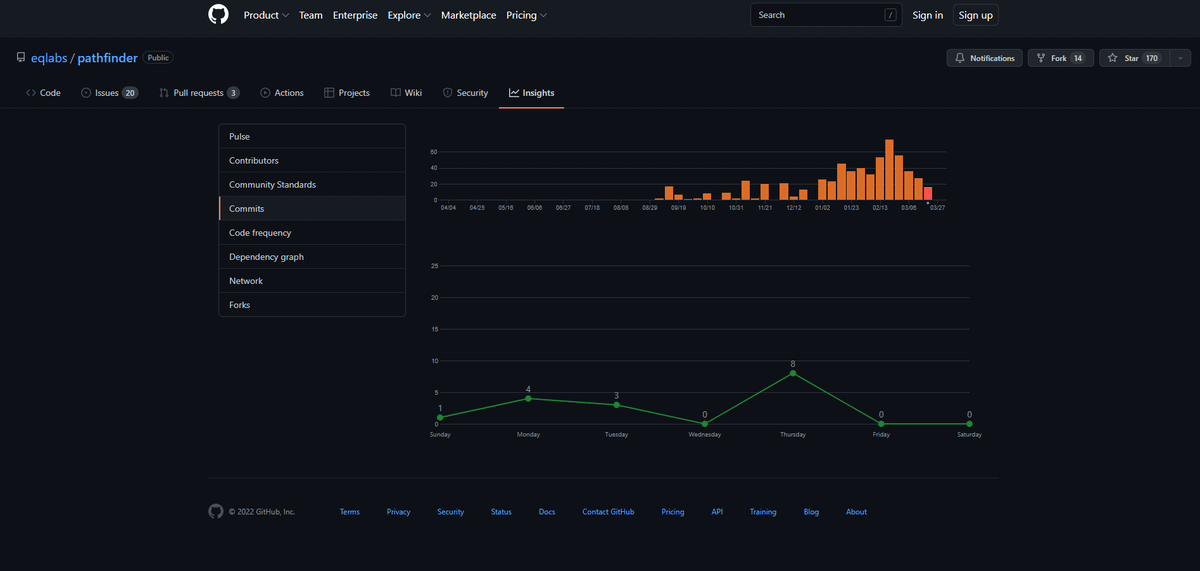Open Code frequency in the sidebar
This screenshot has height=571, width=1200.
pyautogui.click(x=260, y=233)
